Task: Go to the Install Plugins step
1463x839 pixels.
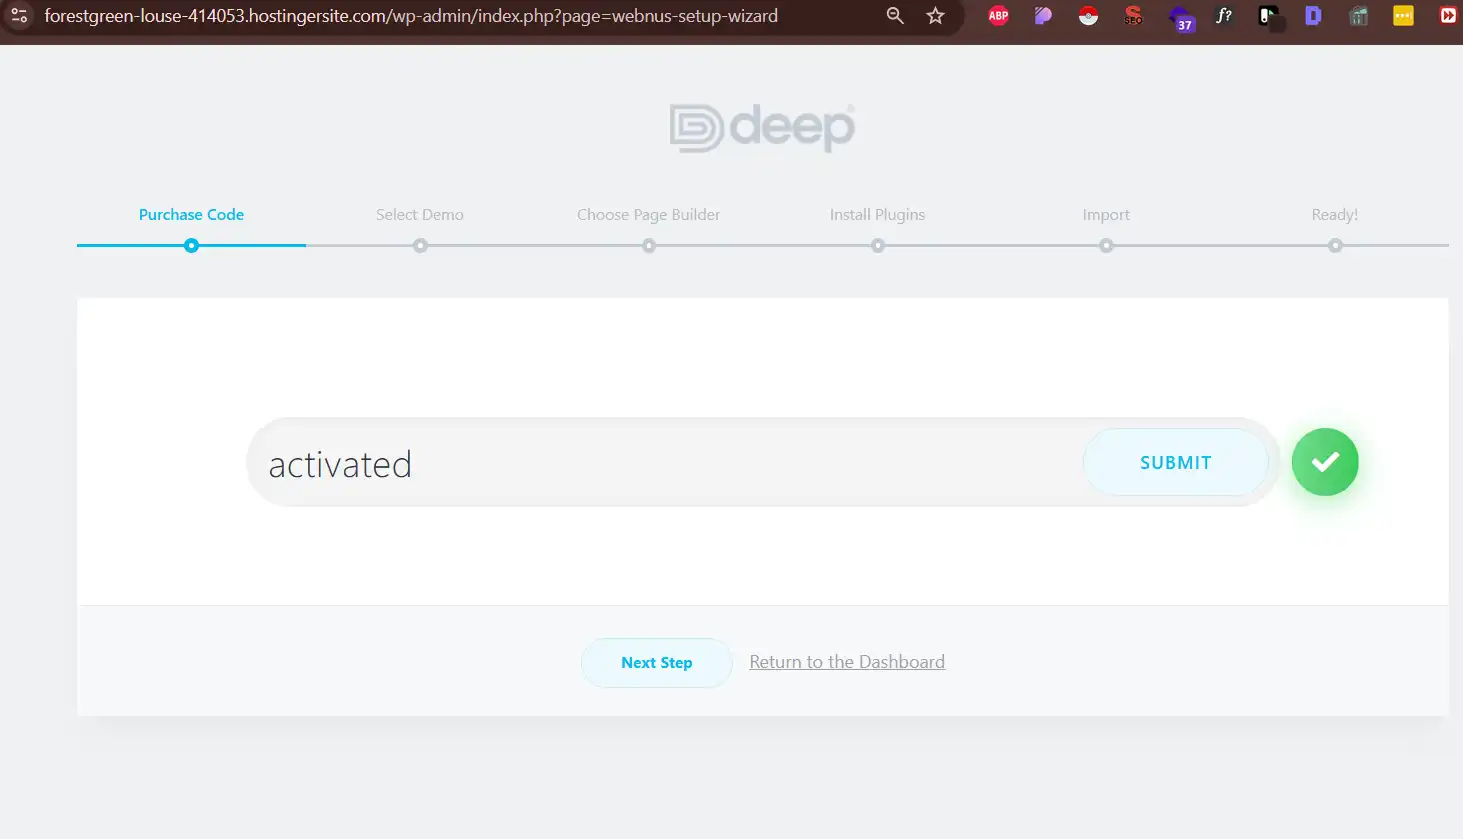Action: [x=877, y=214]
